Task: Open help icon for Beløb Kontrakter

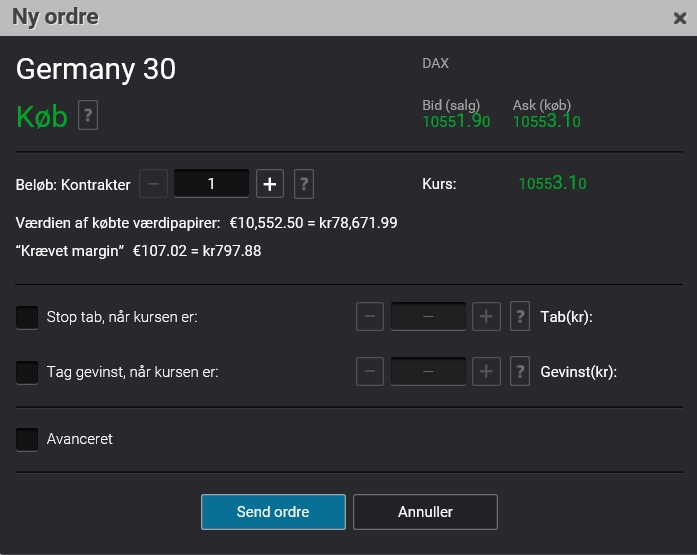Action: (x=304, y=184)
